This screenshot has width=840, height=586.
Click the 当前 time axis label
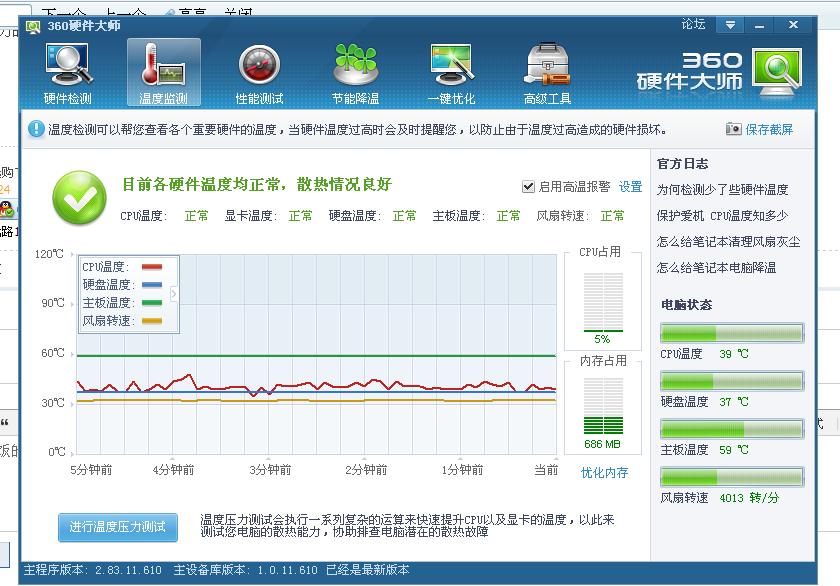pos(546,470)
